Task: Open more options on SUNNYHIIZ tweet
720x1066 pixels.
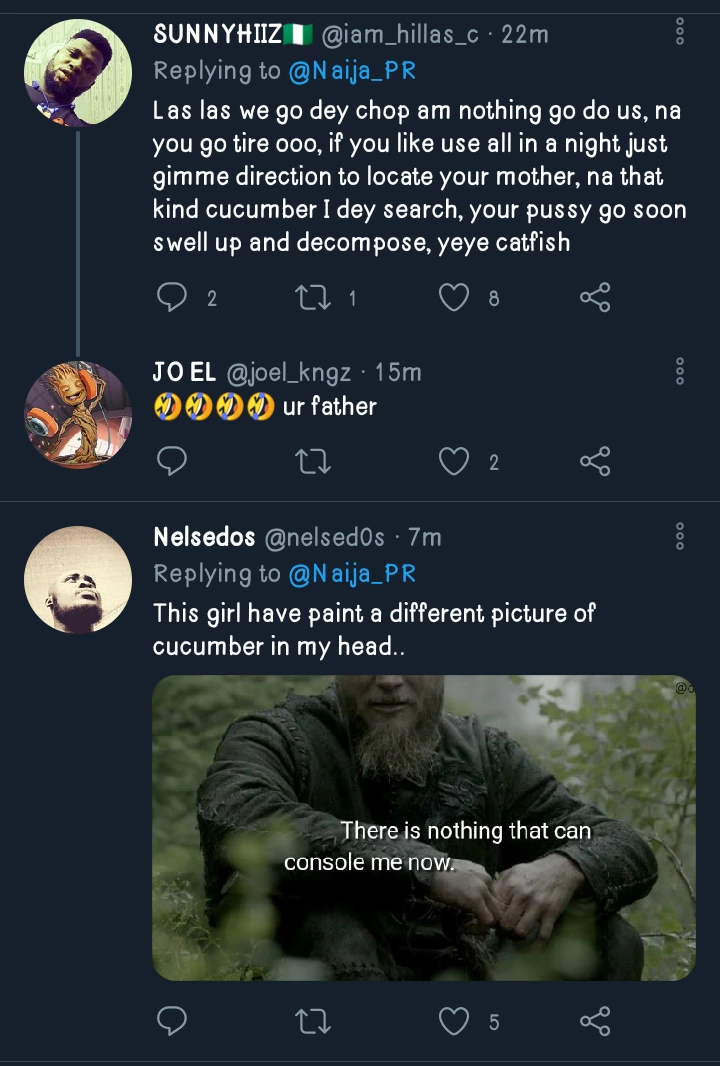Action: tap(680, 34)
